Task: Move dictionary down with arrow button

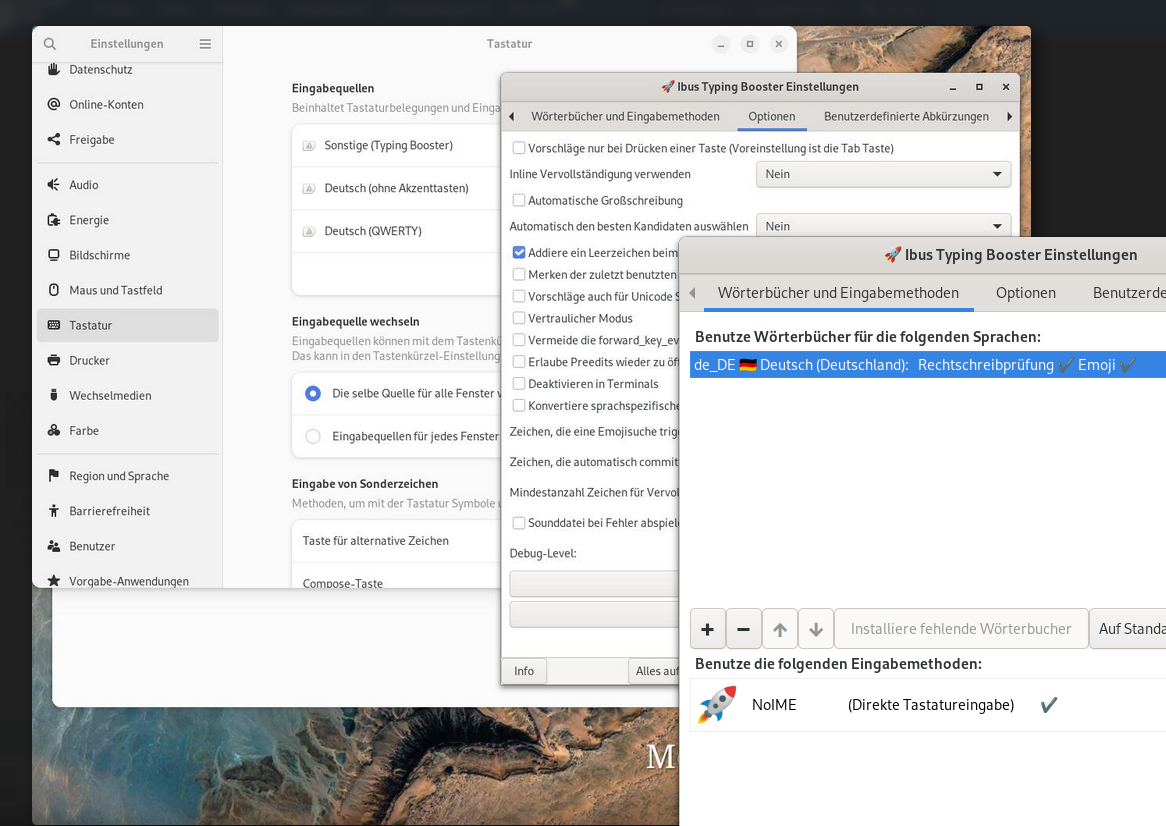Action: tap(816, 629)
